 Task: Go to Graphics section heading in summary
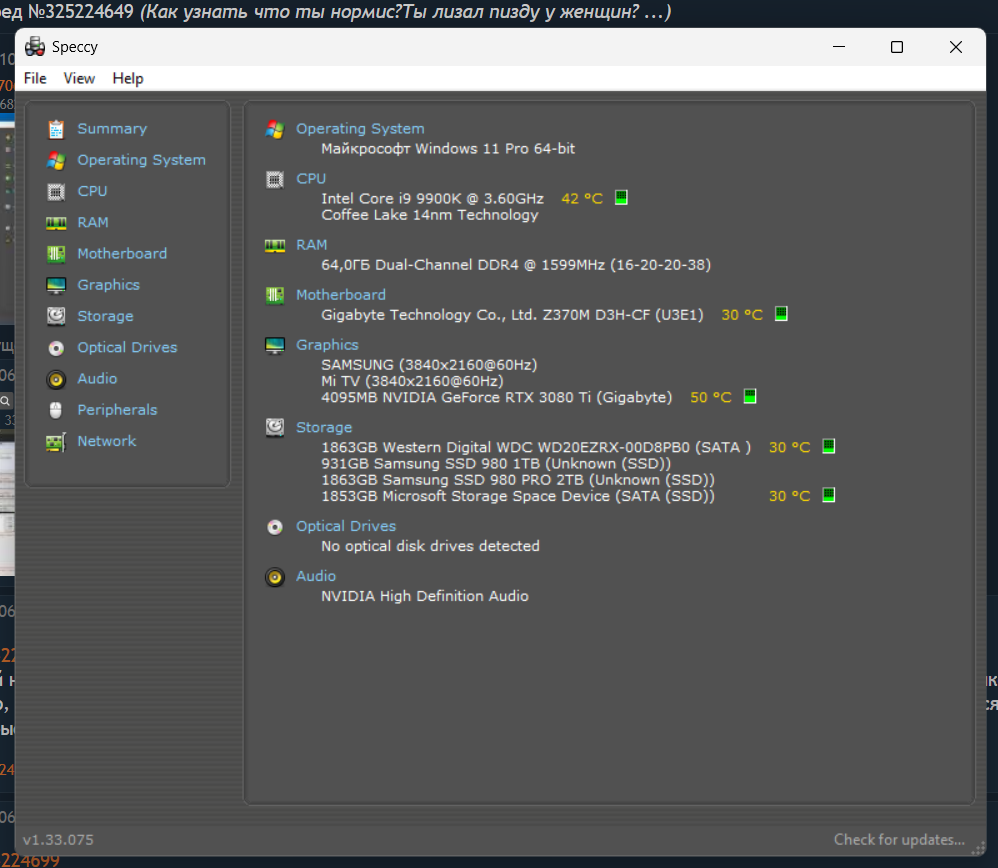tap(327, 345)
